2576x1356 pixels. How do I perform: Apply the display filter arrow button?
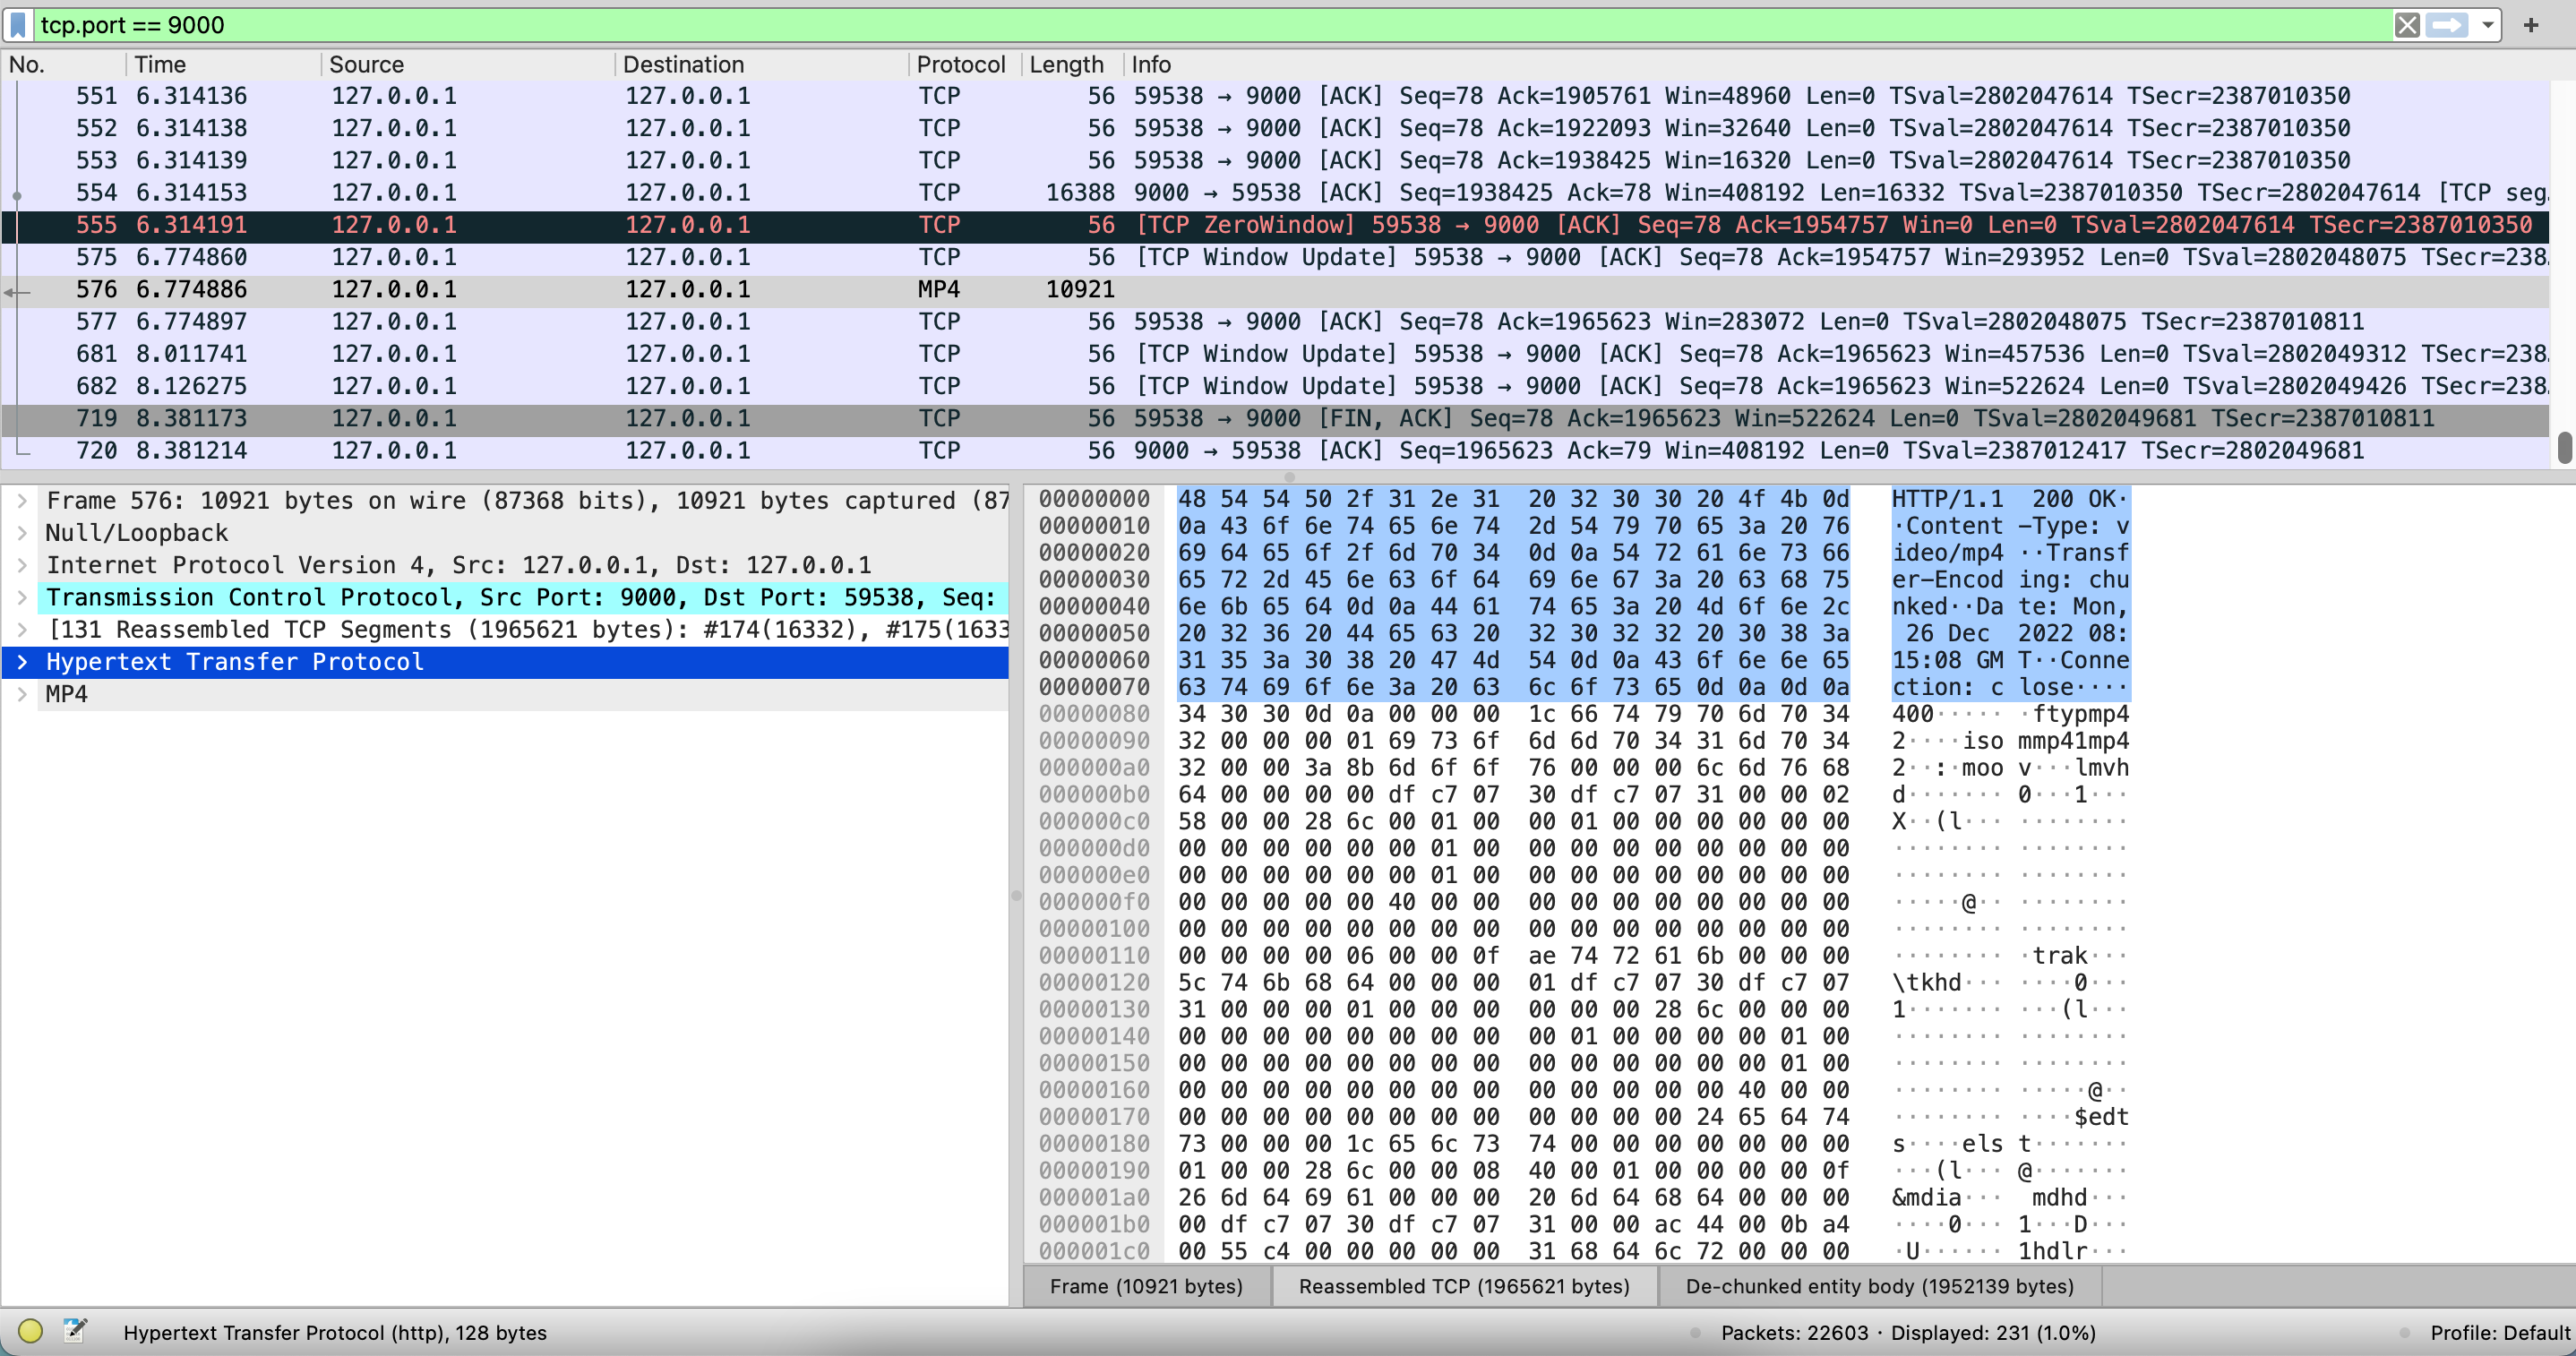pyautogui.click(x=2446, y=25)
